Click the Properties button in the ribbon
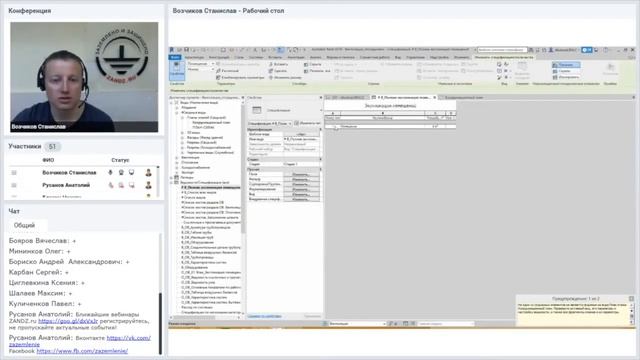 coord(177,71)
